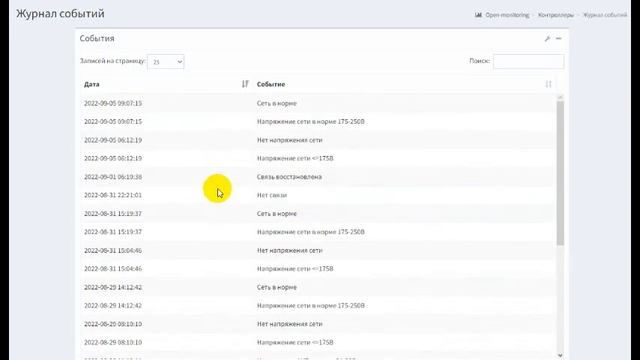This screenshot has width=640, height=360.
Task: Select Напряжение сети в норме 175-250В at 15:19:37
Action: 311,232
